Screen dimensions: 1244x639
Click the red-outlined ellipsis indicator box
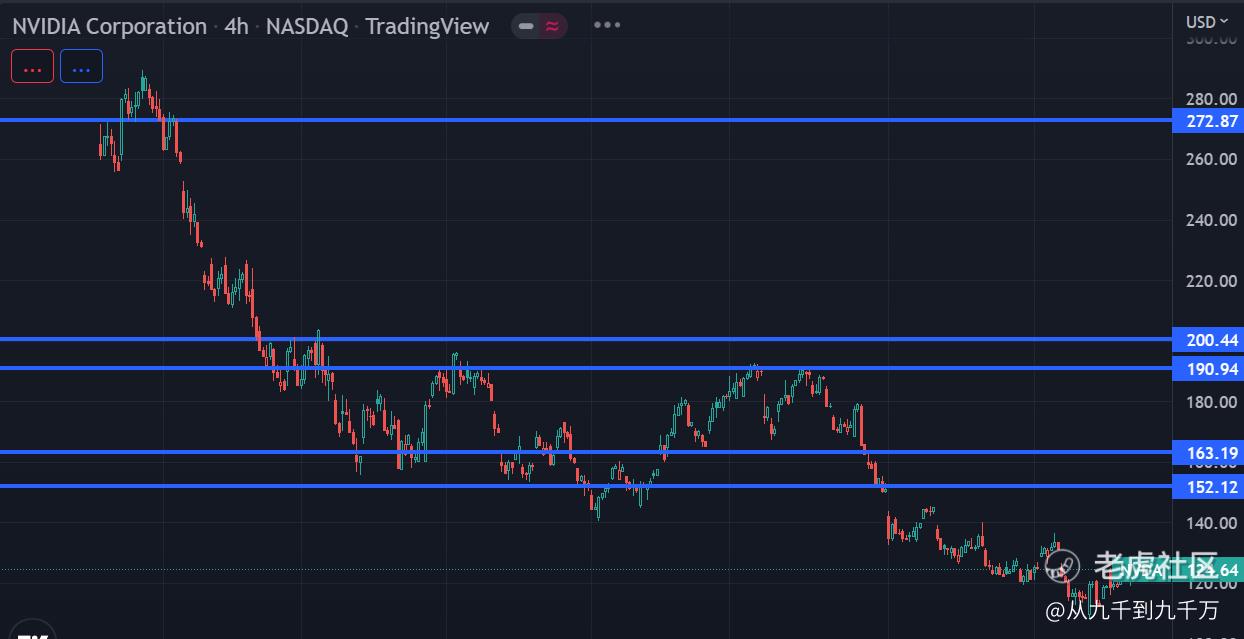coord(32,67)
